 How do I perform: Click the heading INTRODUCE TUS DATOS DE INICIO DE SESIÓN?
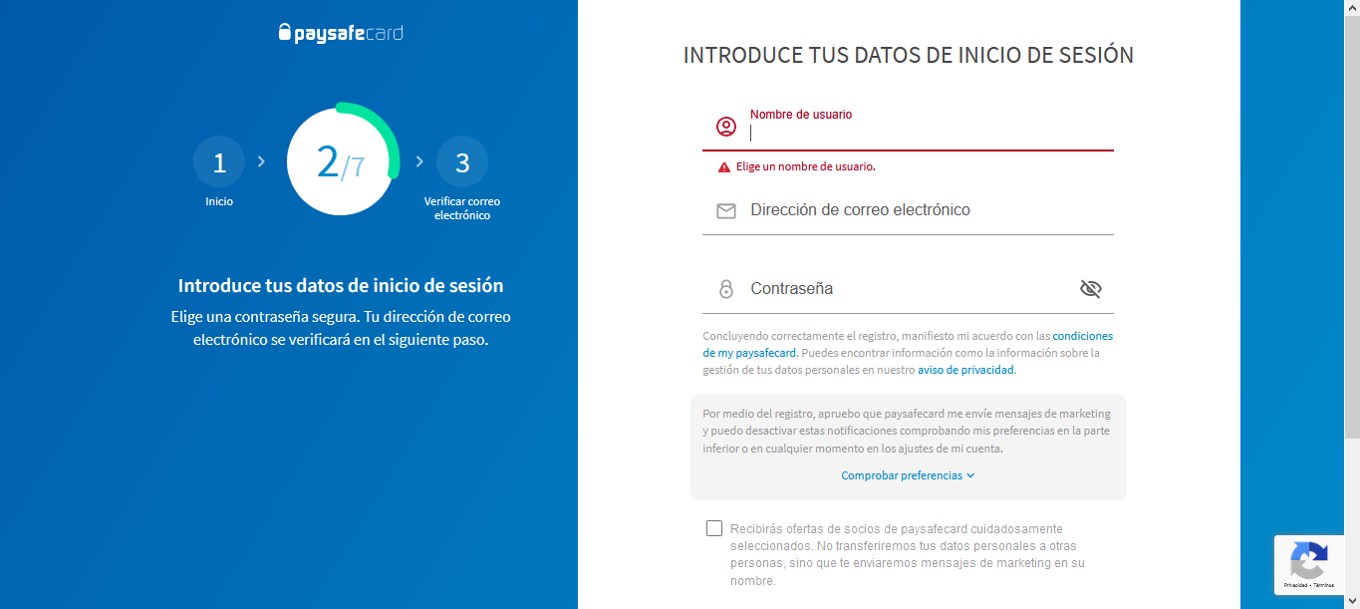pos(908,56)
